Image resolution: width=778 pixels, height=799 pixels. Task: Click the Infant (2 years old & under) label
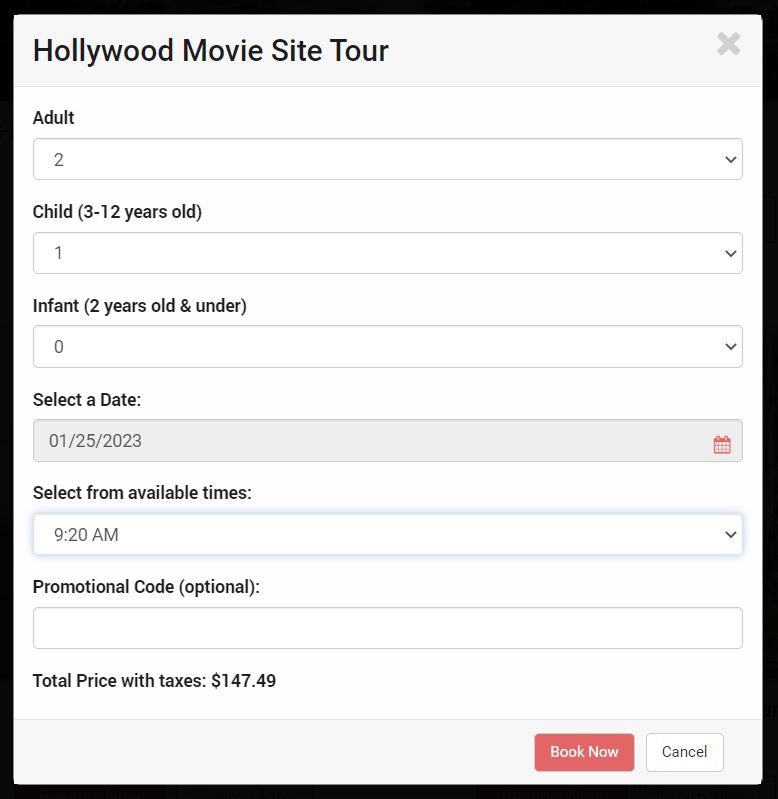(140, 306)
